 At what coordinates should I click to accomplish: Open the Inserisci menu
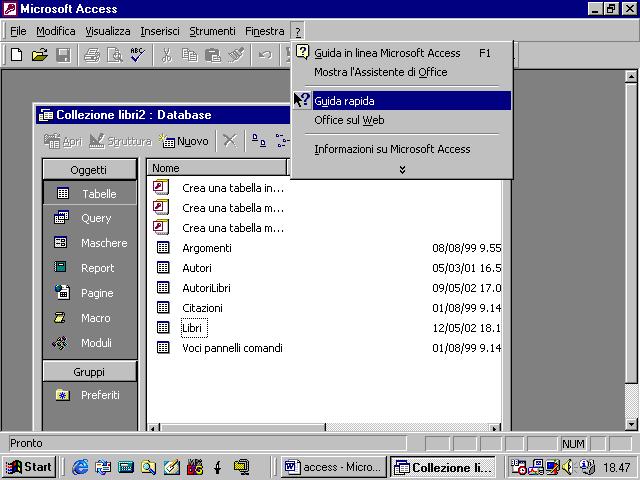tap(160, 31)
